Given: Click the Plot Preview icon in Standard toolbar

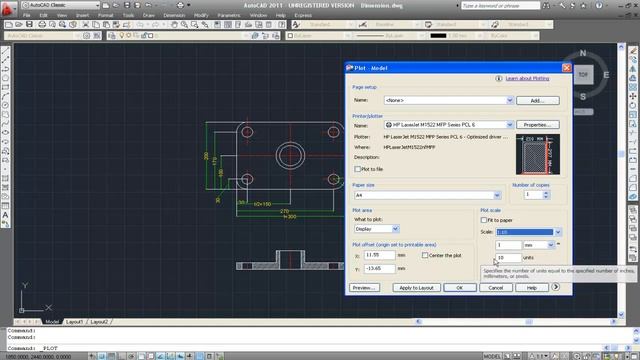Looking at the screenshot, I should pos(52,25).
